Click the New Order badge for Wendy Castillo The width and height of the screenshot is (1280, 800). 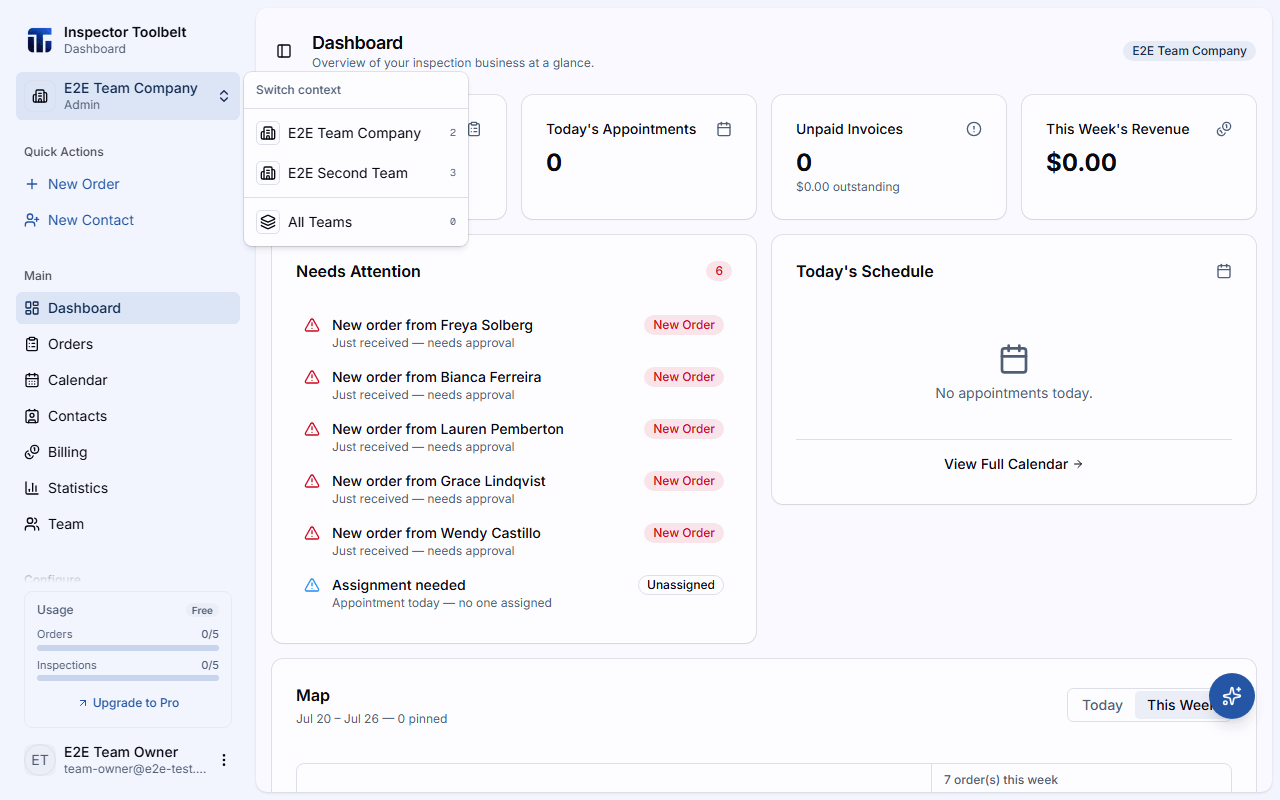684,533
